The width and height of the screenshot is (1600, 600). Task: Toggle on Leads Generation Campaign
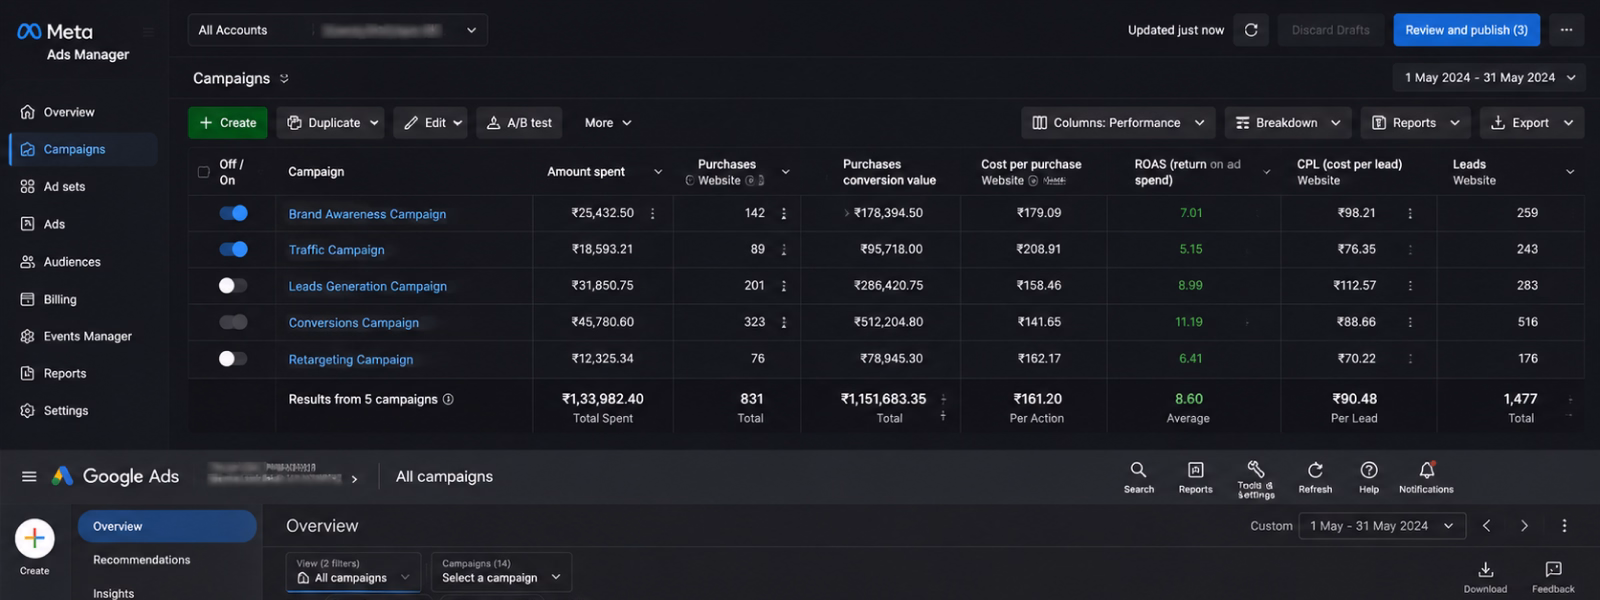click(233, 286)
